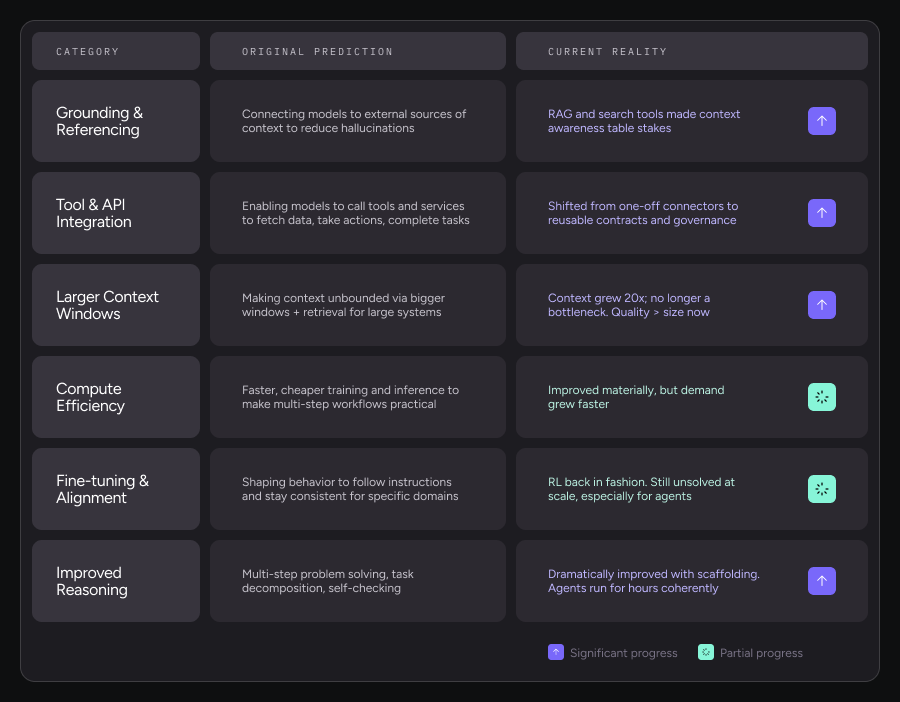
Task: Click the 'Significant progress' legend label
Action: pos(623,653)
